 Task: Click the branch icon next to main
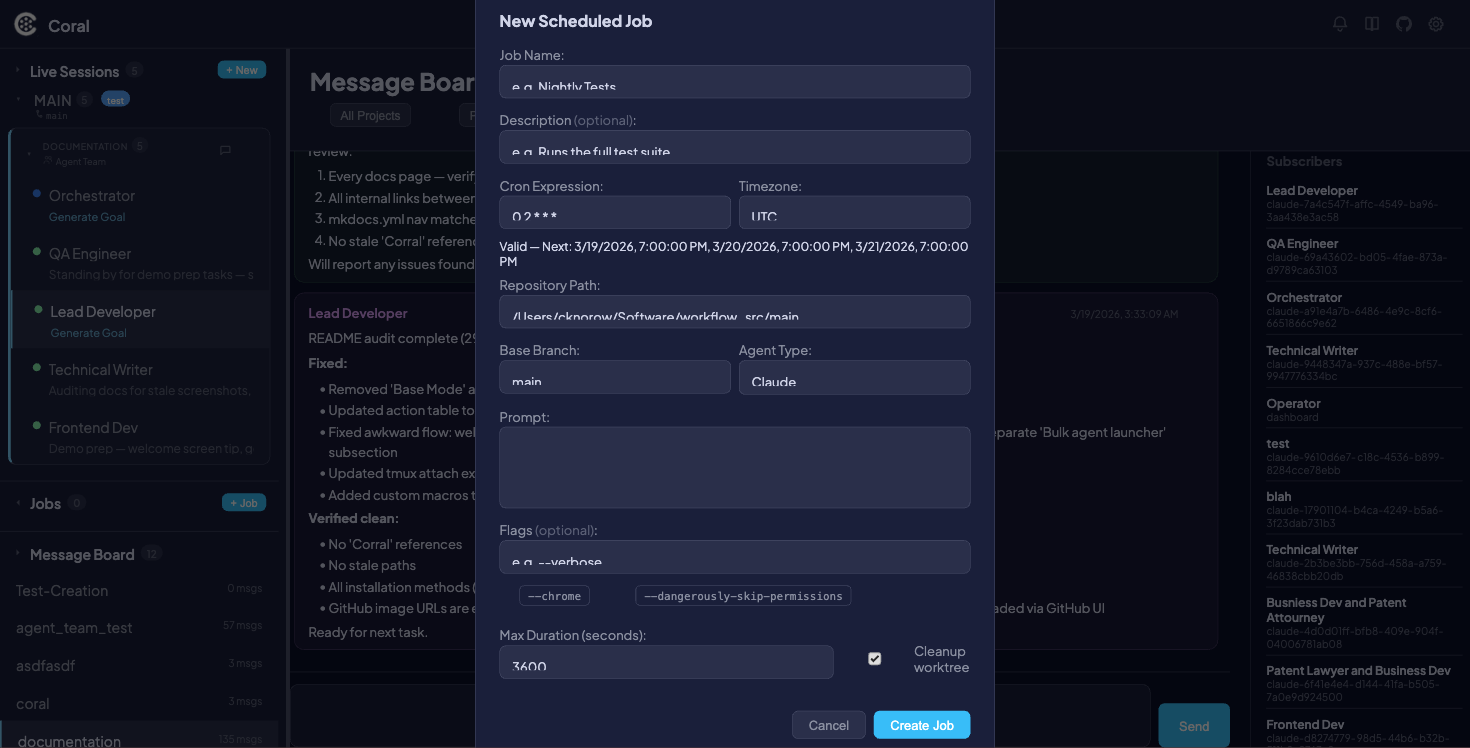(x=38, y=115)
